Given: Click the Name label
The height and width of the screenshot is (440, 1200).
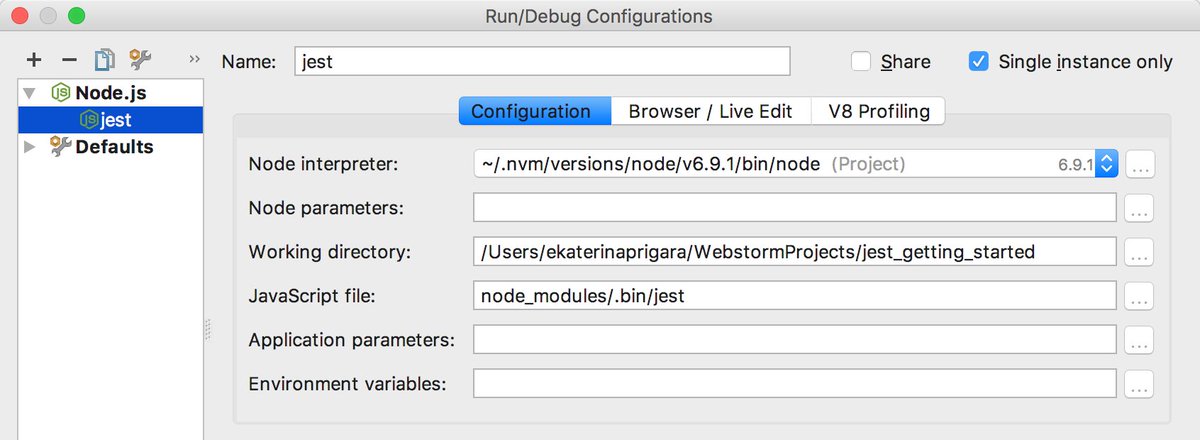Looking at the screenshot, I should click(249, 62).
